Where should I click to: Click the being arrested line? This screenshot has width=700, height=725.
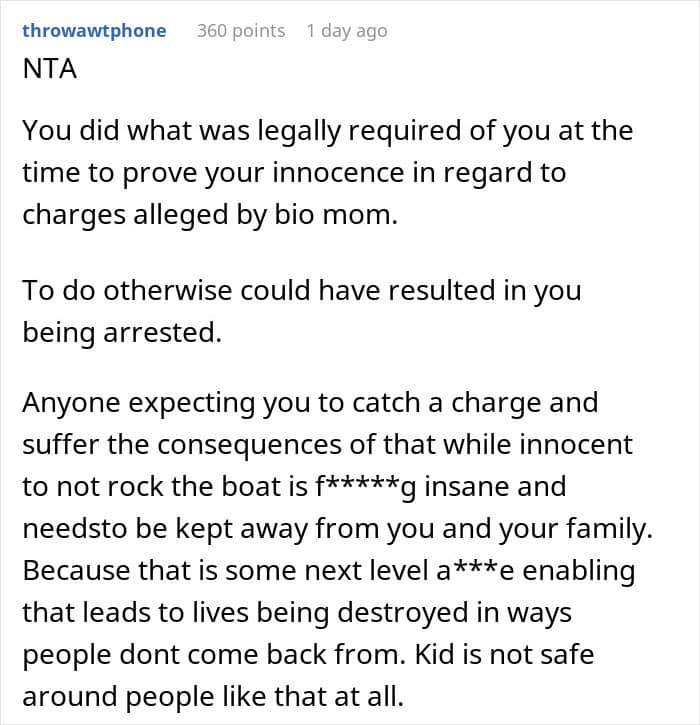(122, 332)
